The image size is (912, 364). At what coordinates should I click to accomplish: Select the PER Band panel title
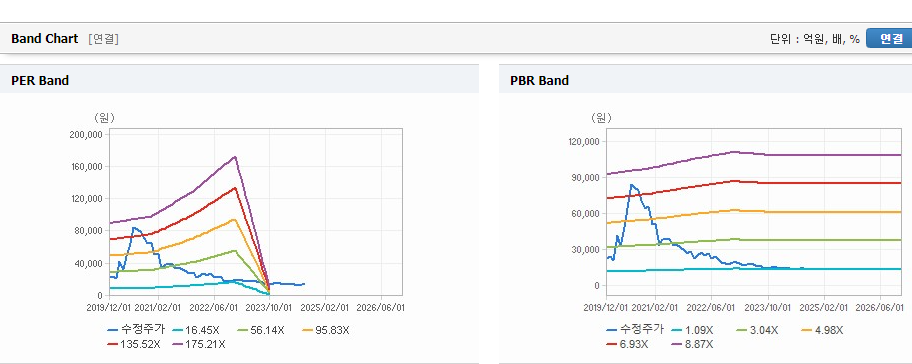(x=40, y=81)
